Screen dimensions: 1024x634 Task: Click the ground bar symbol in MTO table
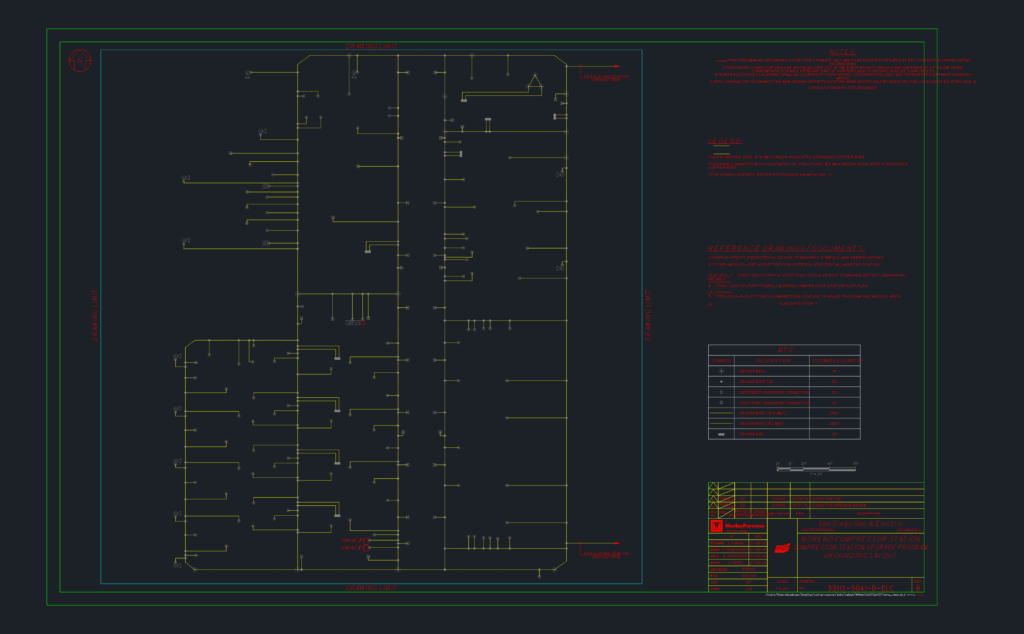click(721, 434)
